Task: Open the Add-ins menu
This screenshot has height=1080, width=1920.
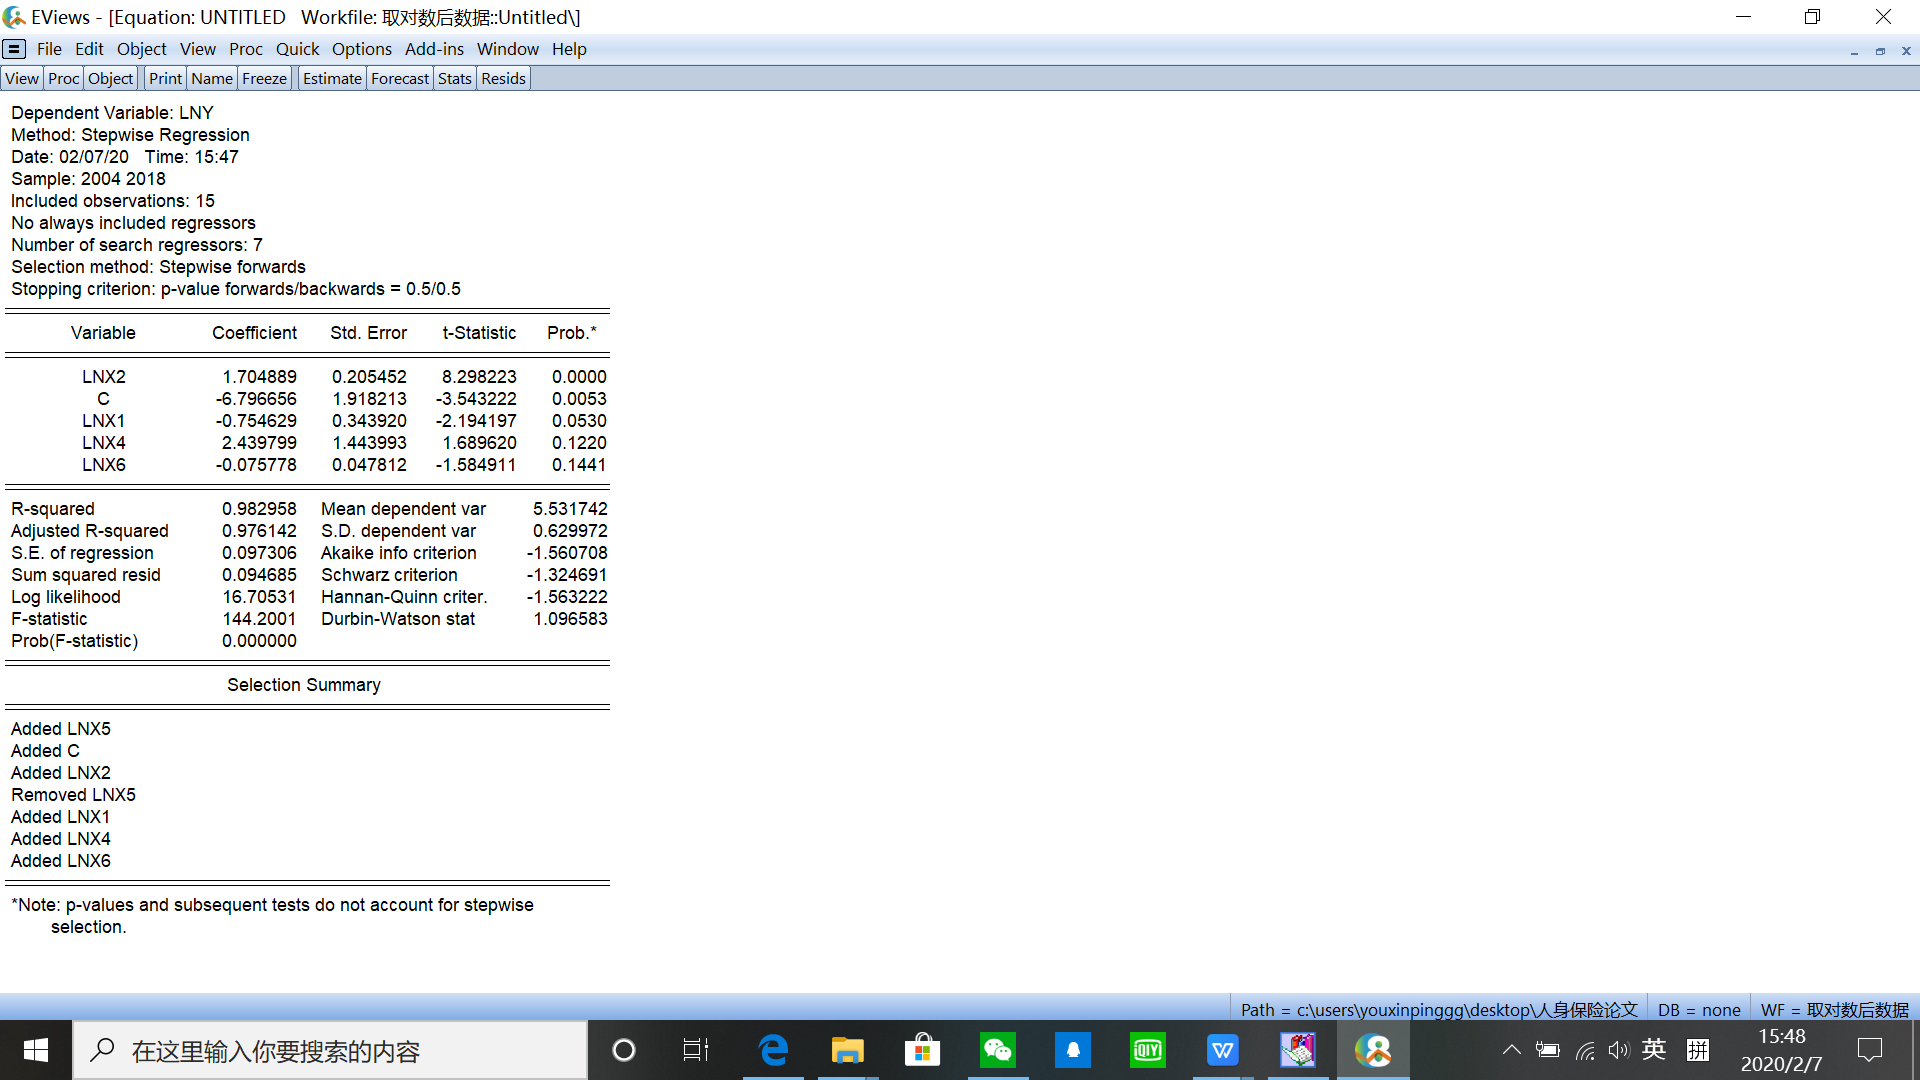Action: [x=434, y=49]
